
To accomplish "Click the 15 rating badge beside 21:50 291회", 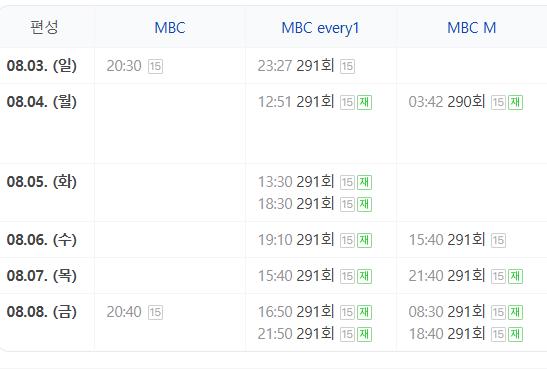I will (x=347, y=334).
